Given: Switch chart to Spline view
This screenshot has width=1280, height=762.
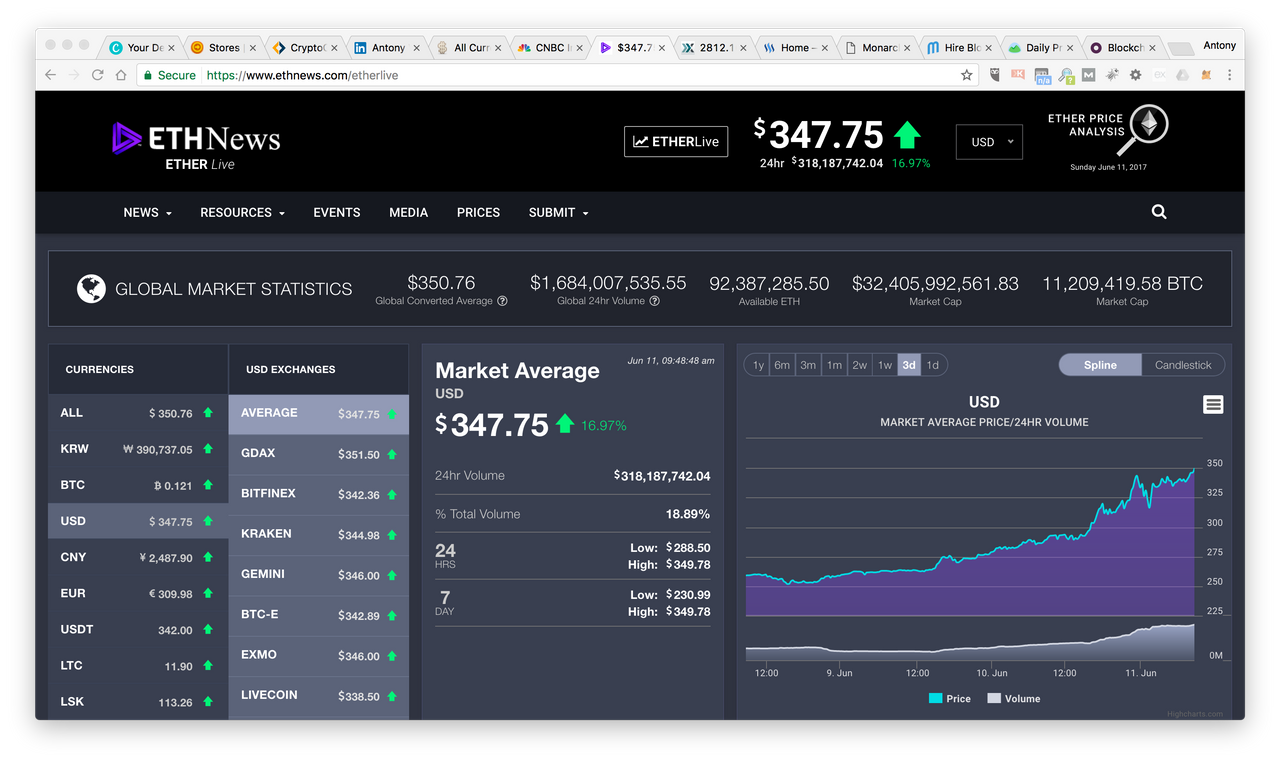Looking at the screenshot, I should [x=1100, y=365].
